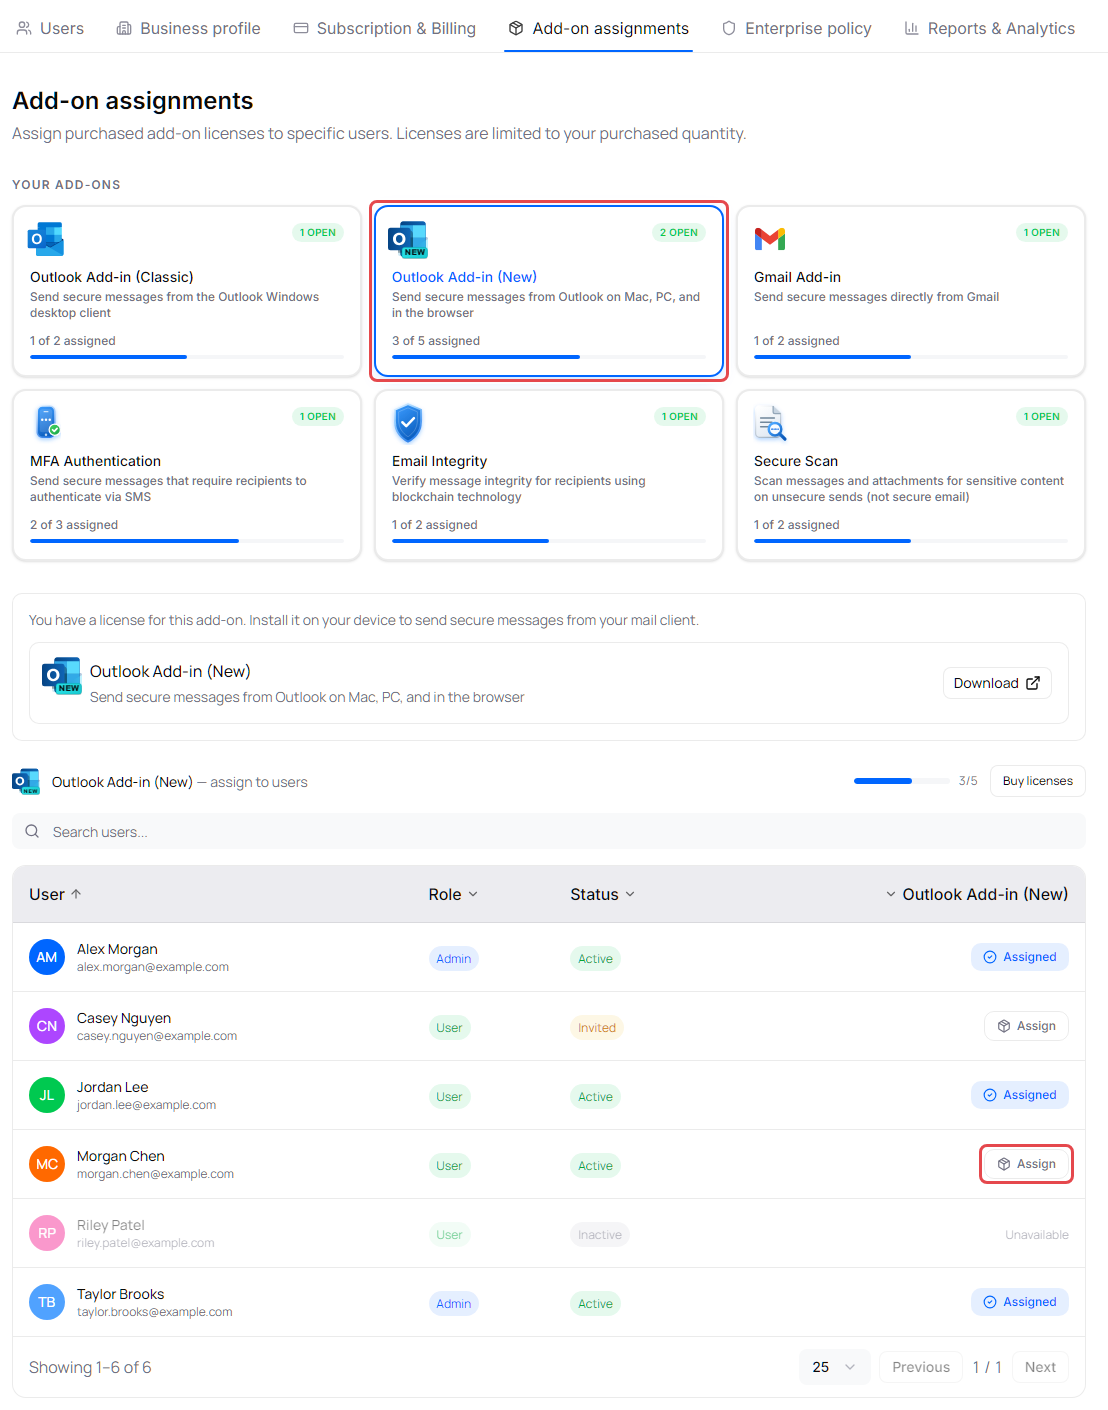Click the 3/5 license usage progress bar
Screen dimensions: 1108x1410
pyautogui.click(x=902, y=781)
